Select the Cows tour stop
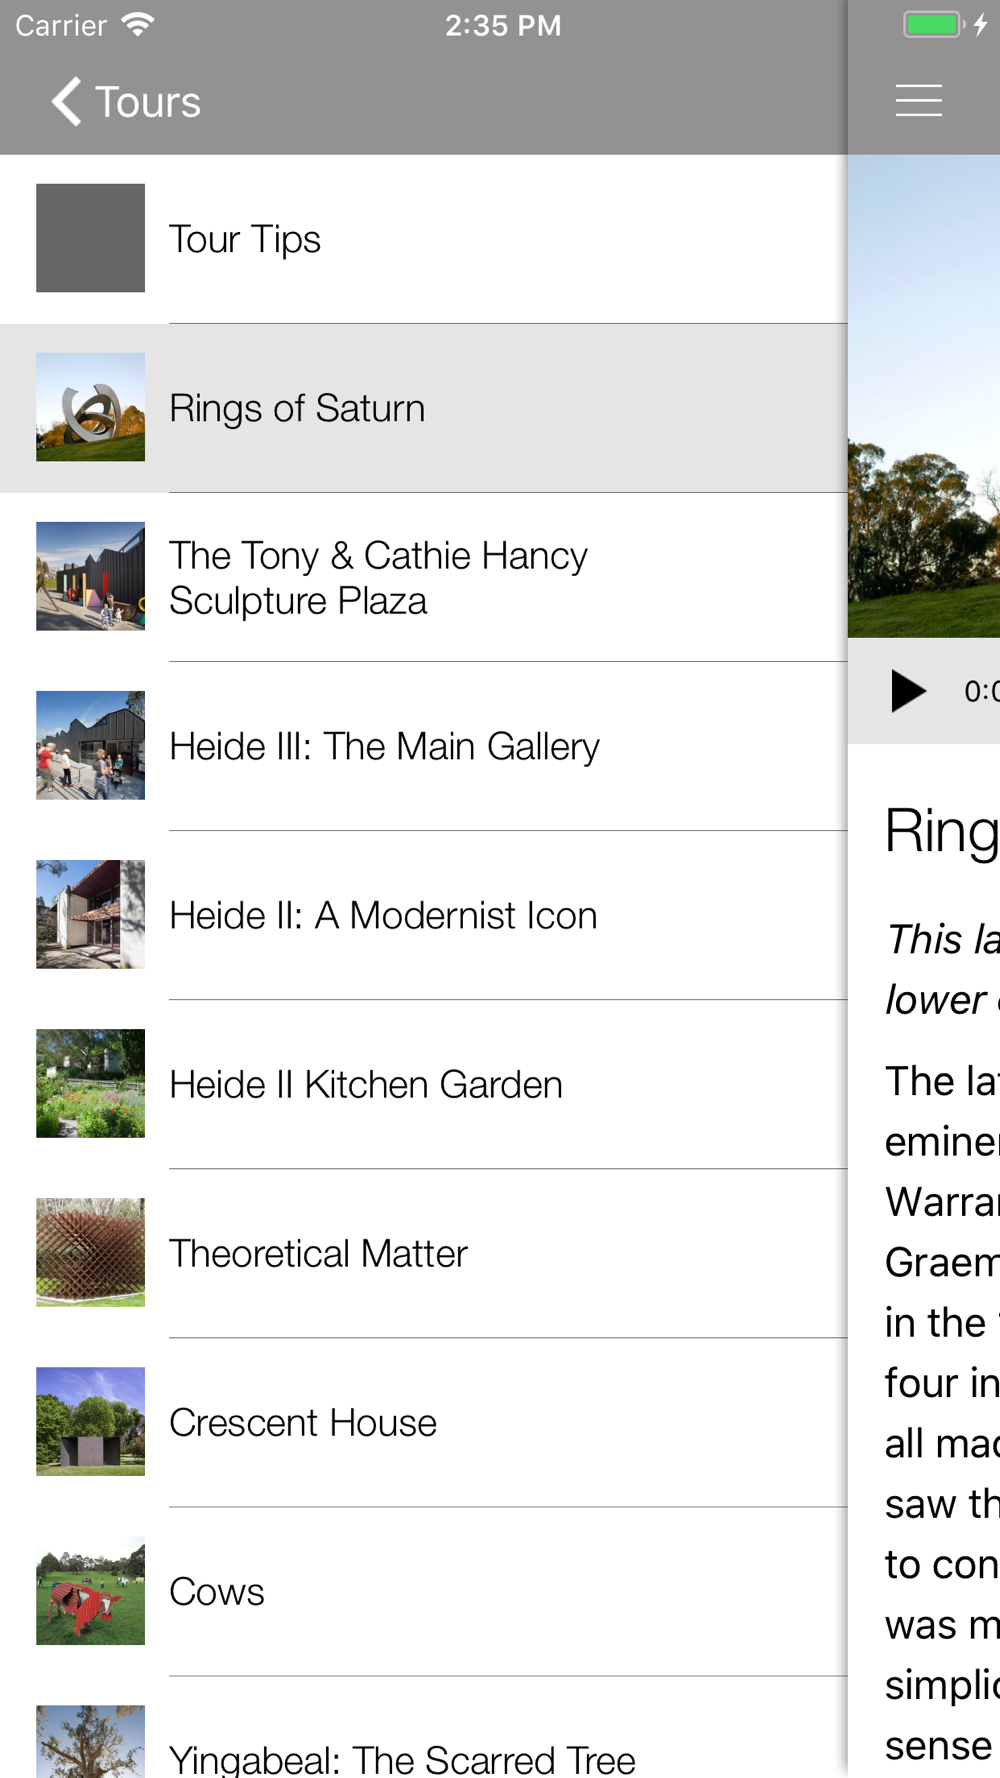Screen dimensions: 1000x1778 (424, 1591)
